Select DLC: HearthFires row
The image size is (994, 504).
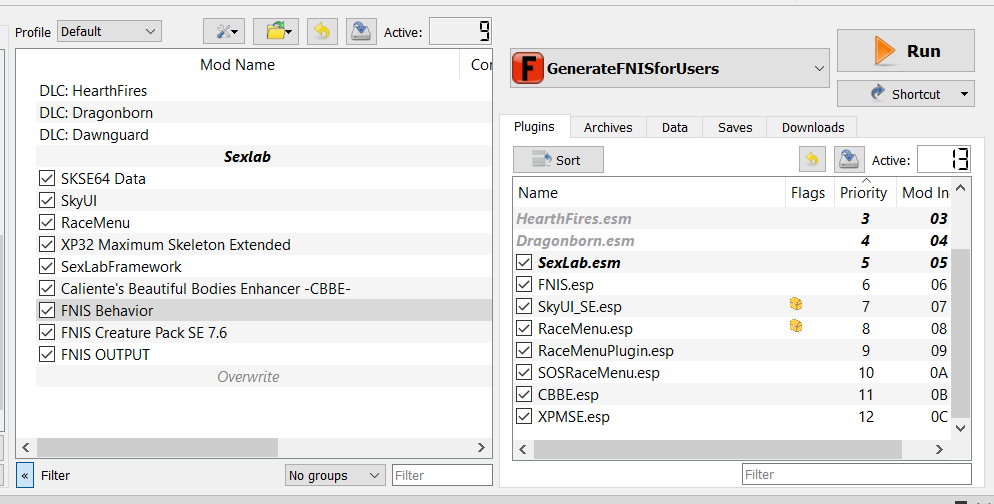coord(264,91)
